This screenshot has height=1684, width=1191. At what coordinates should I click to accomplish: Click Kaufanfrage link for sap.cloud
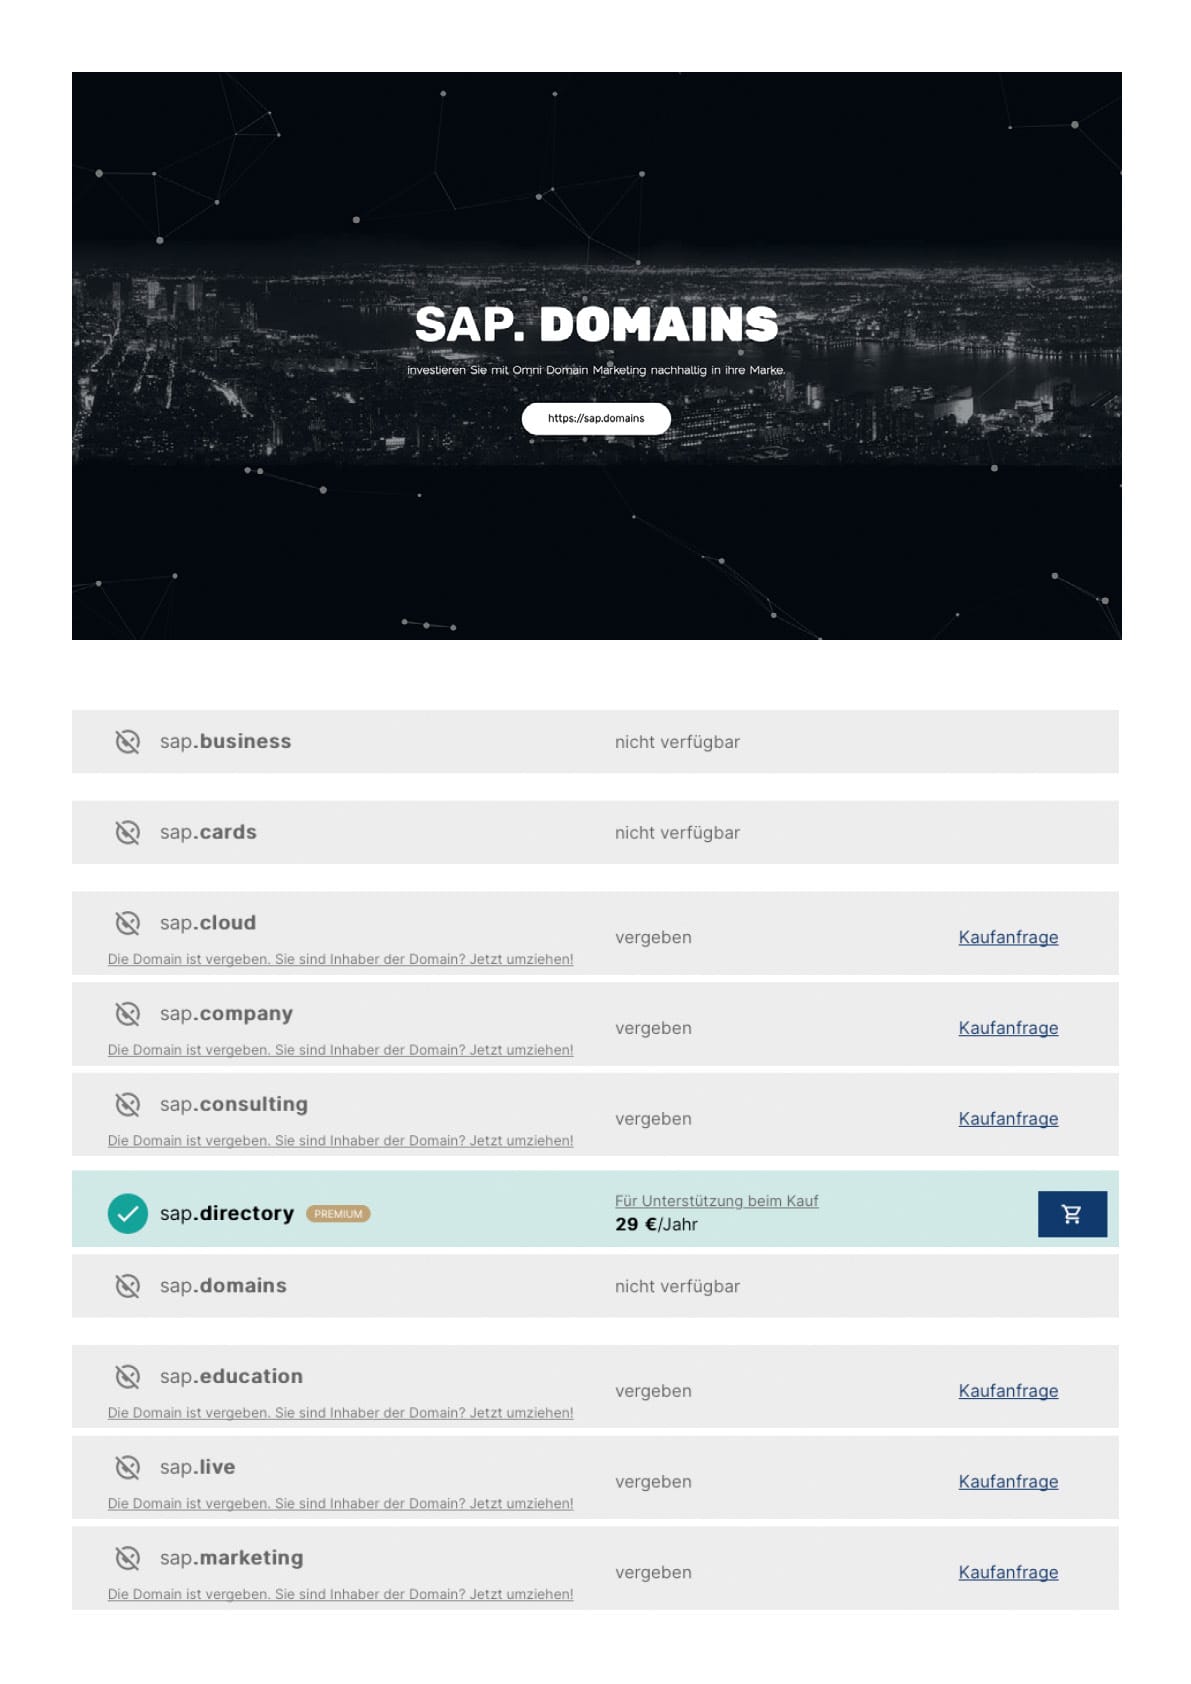point(1008,937)
